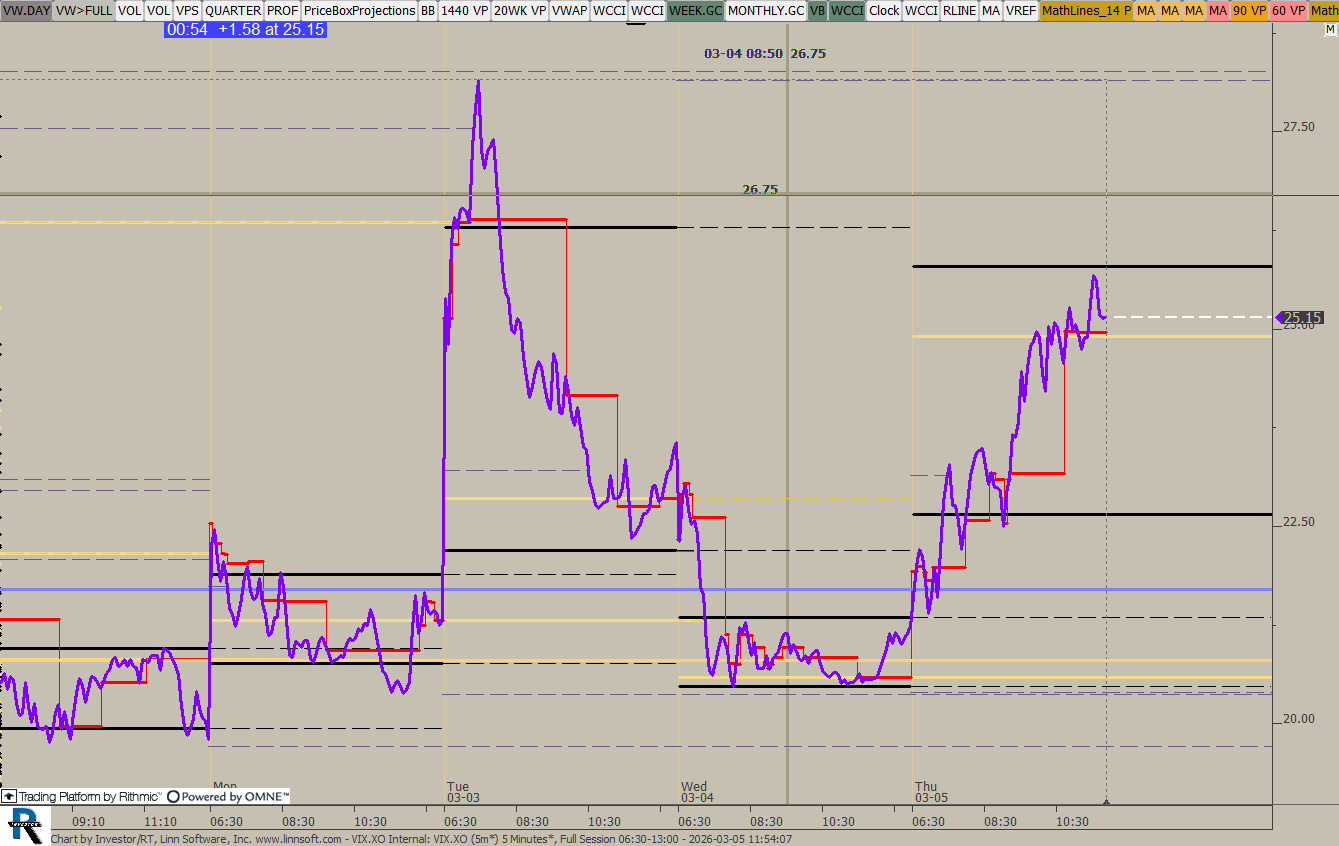Viewport: 1339px width, 846px height.
Task: Select the MONTHLY.GC button
Action: pyautogui.click(x=765, y=11)
